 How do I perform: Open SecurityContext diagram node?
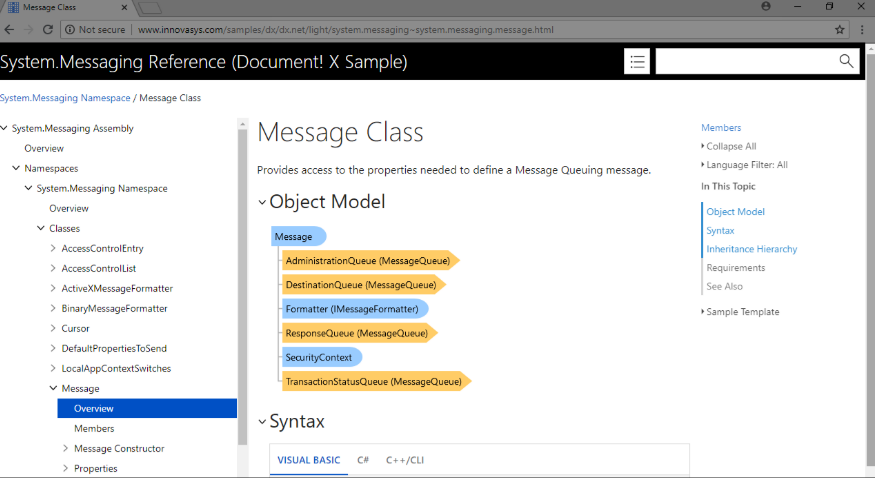pyautogui.click(x=322, y=357)
